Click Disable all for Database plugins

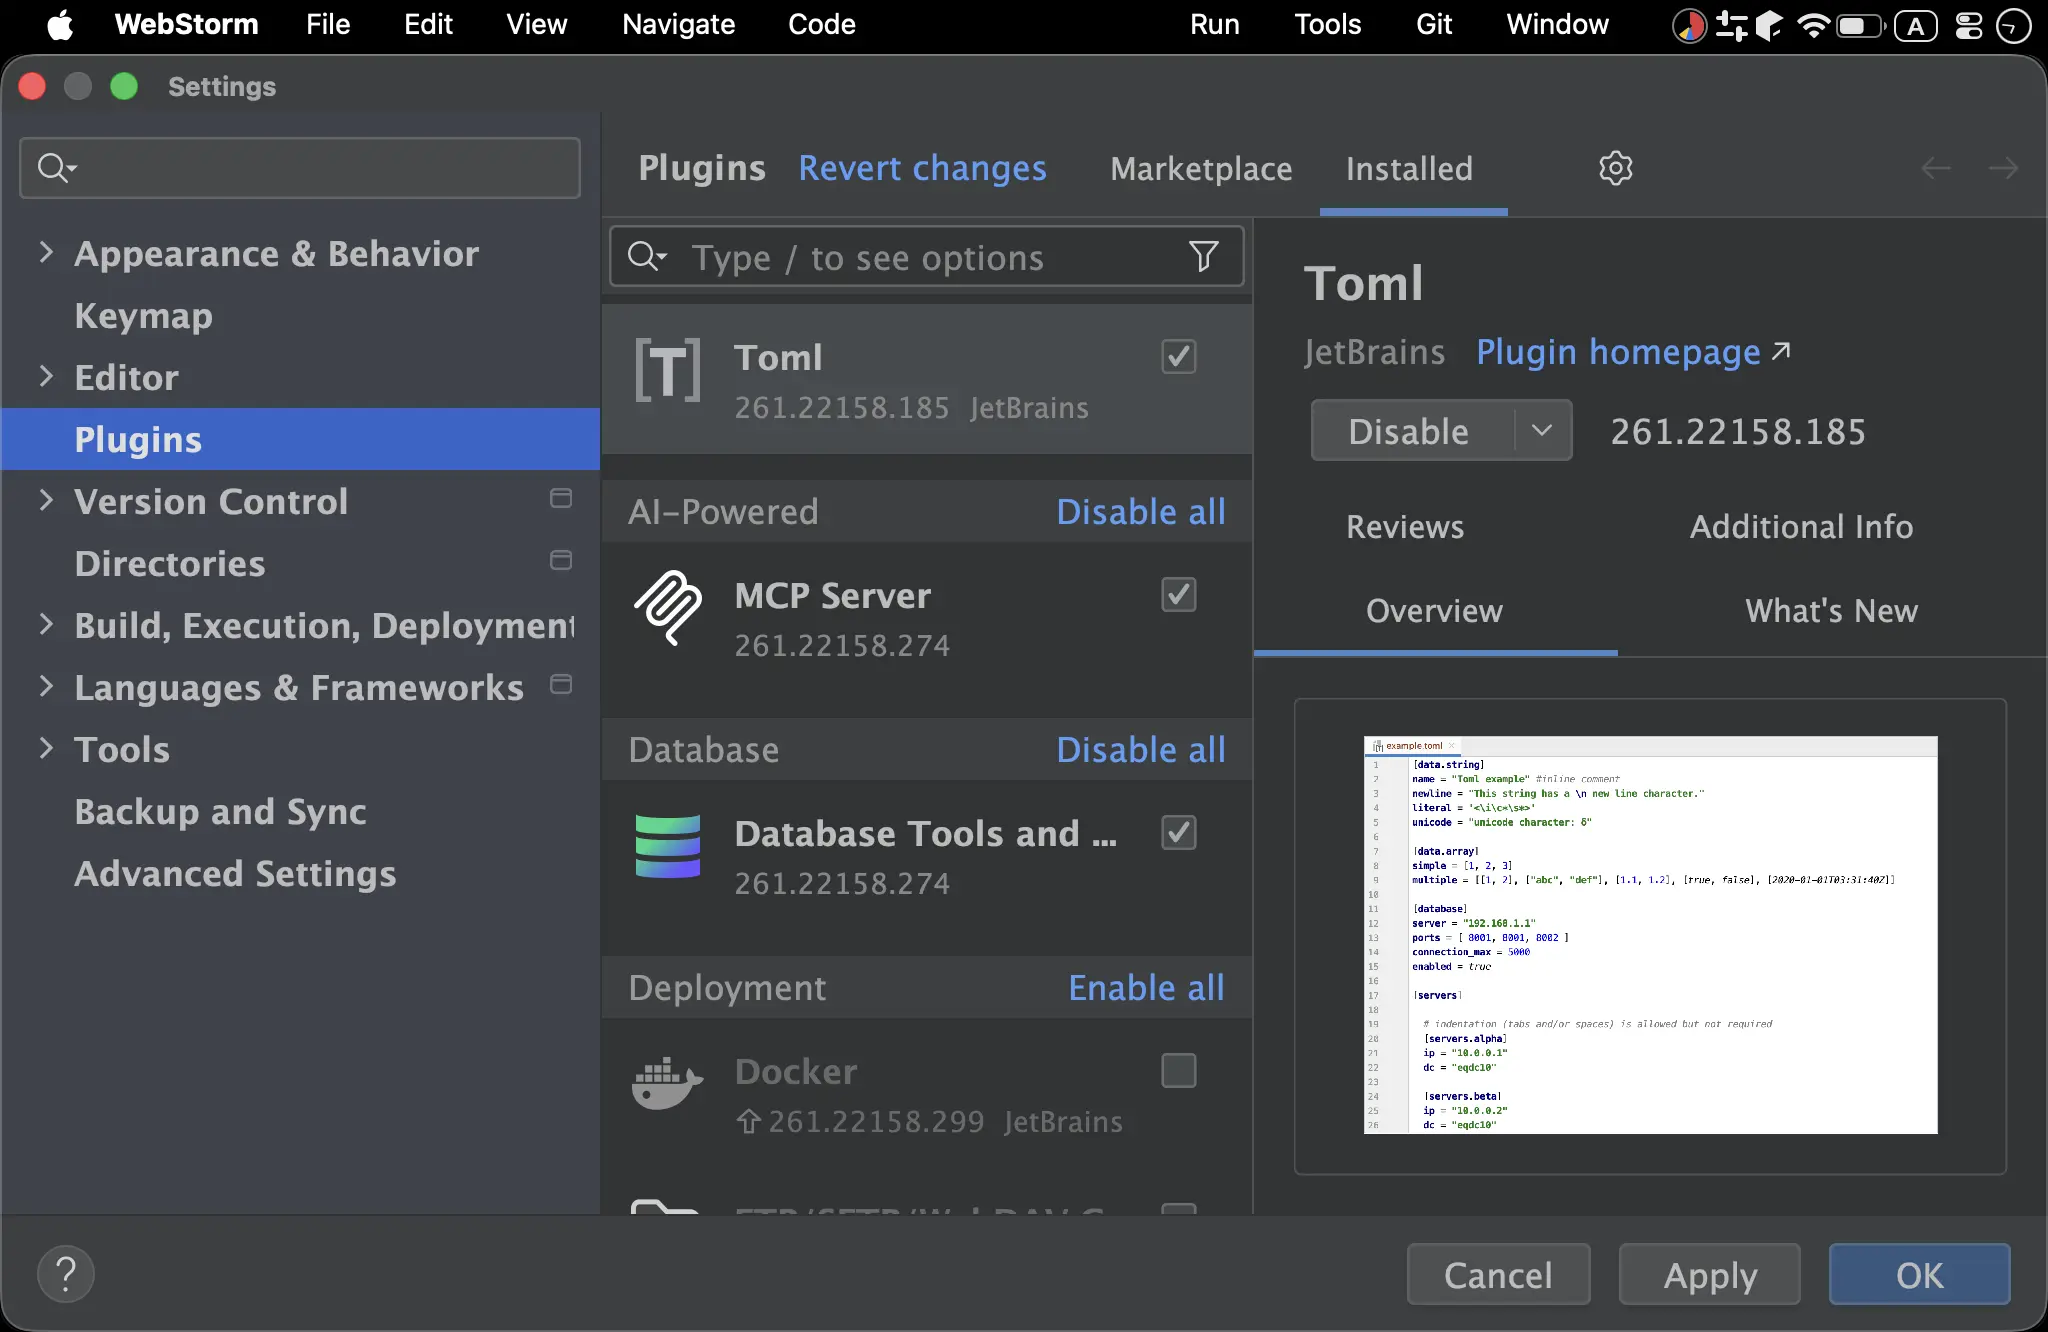[1141, 750]
